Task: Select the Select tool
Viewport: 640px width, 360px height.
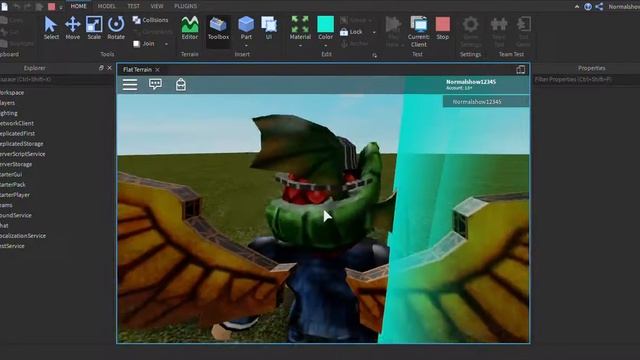Action: pyautogui.click(x=51, y=28)
